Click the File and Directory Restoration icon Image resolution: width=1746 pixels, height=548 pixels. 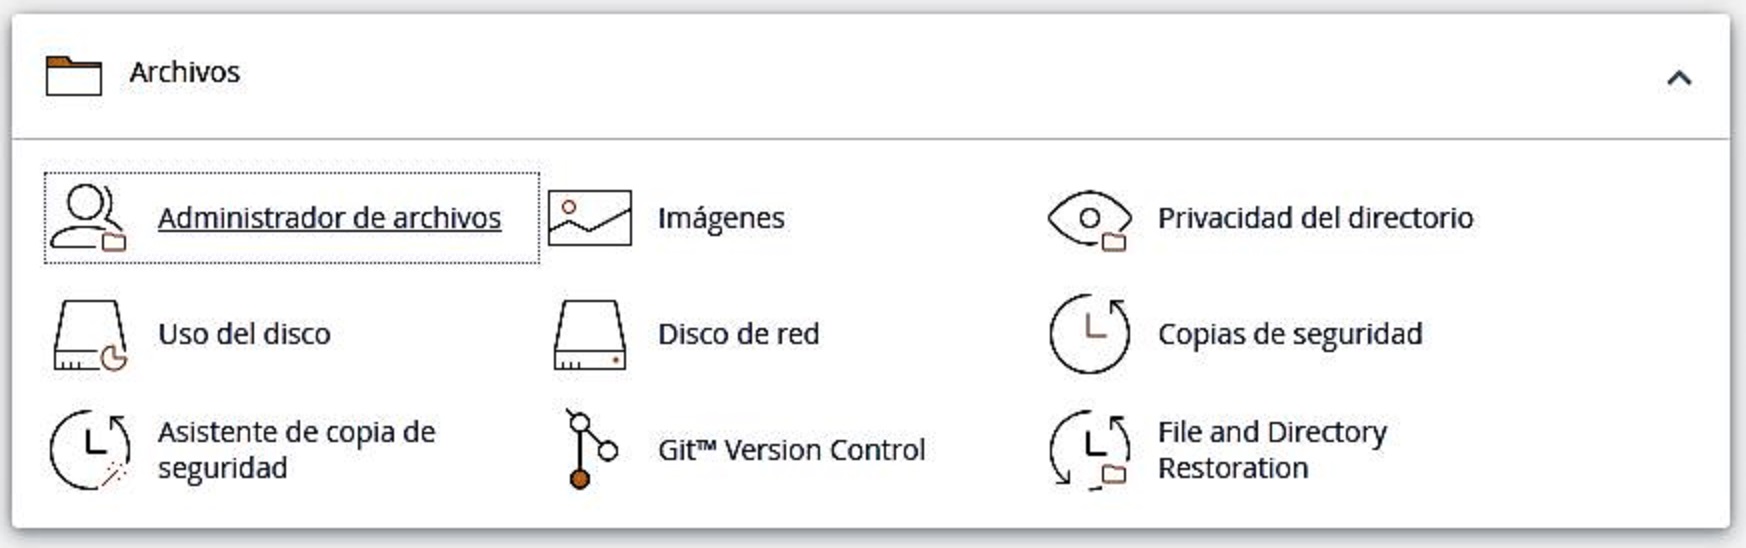pyautogui.click(x=1089, y=450)
